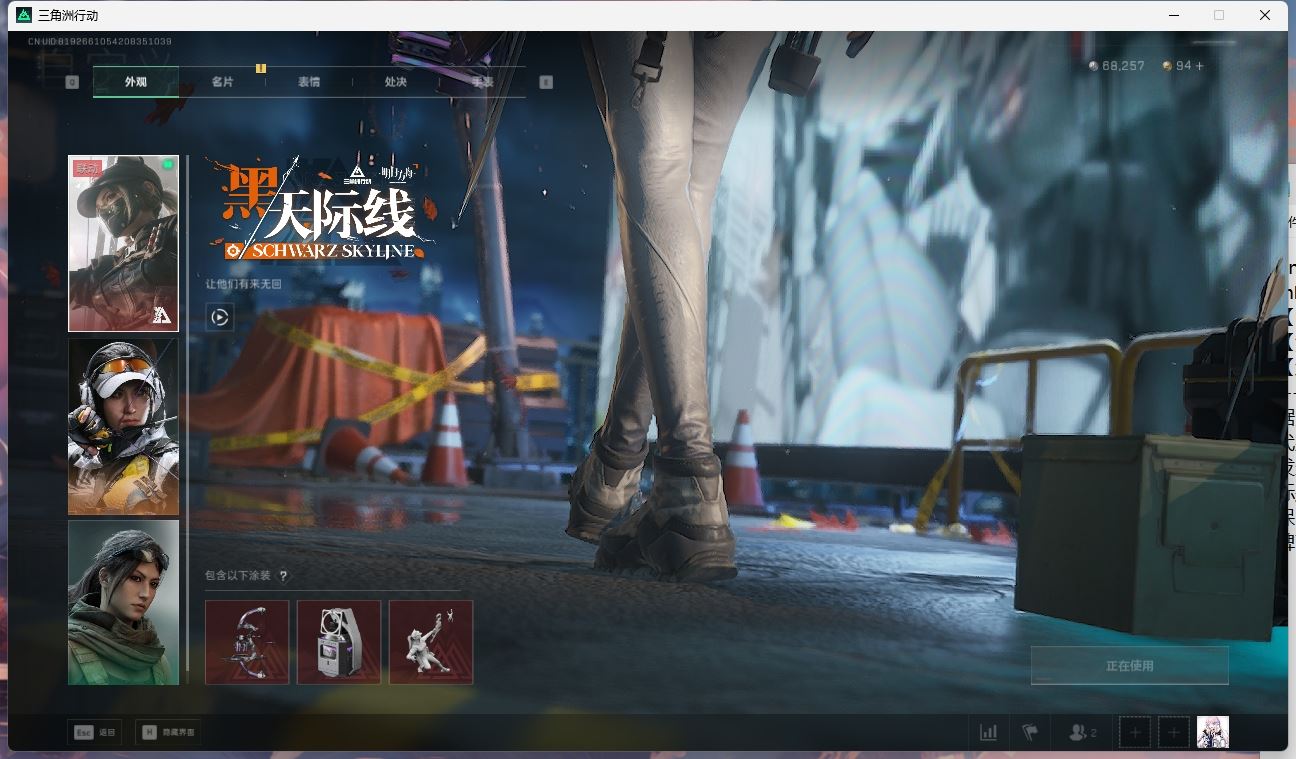Open the stats chart icon in bottom bar

tap(988, 731)
